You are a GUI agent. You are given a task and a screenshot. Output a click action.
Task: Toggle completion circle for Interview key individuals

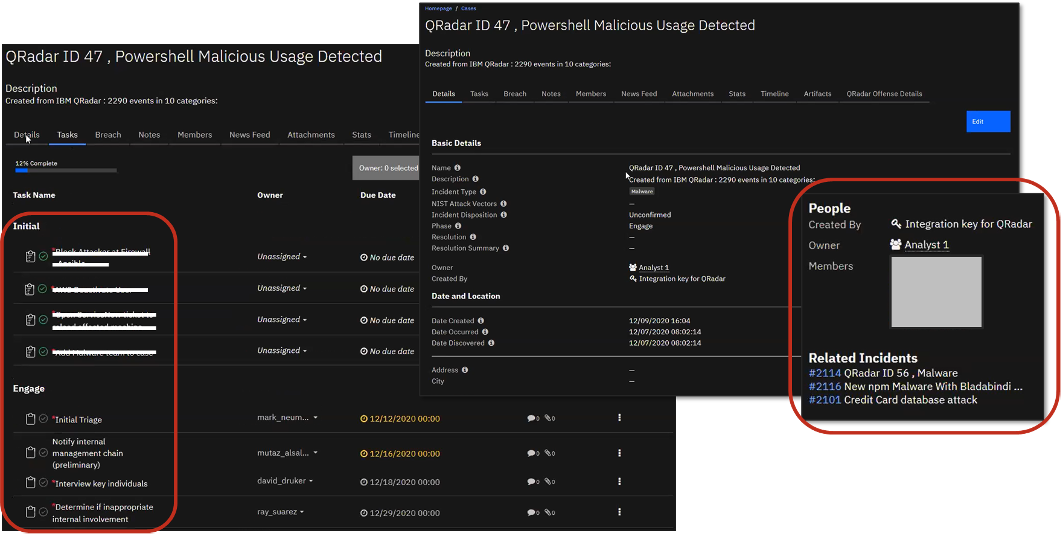click(43, 483)
